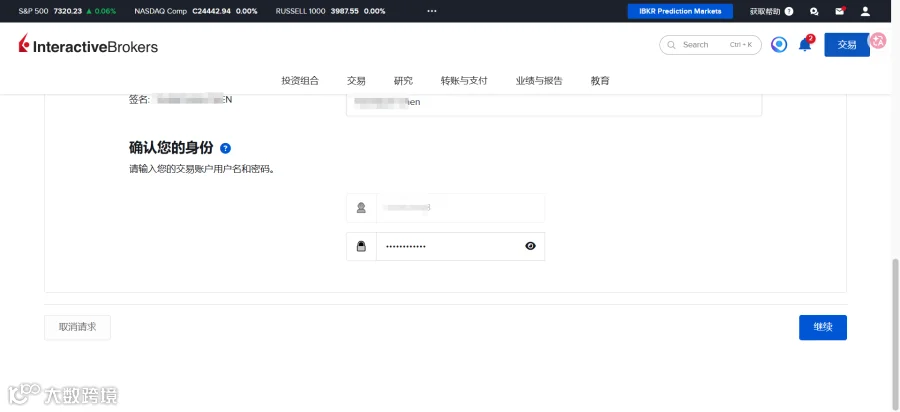900x412 pixels.
Task: Click the 确认您的身份 heading
Action: [171, 148]
